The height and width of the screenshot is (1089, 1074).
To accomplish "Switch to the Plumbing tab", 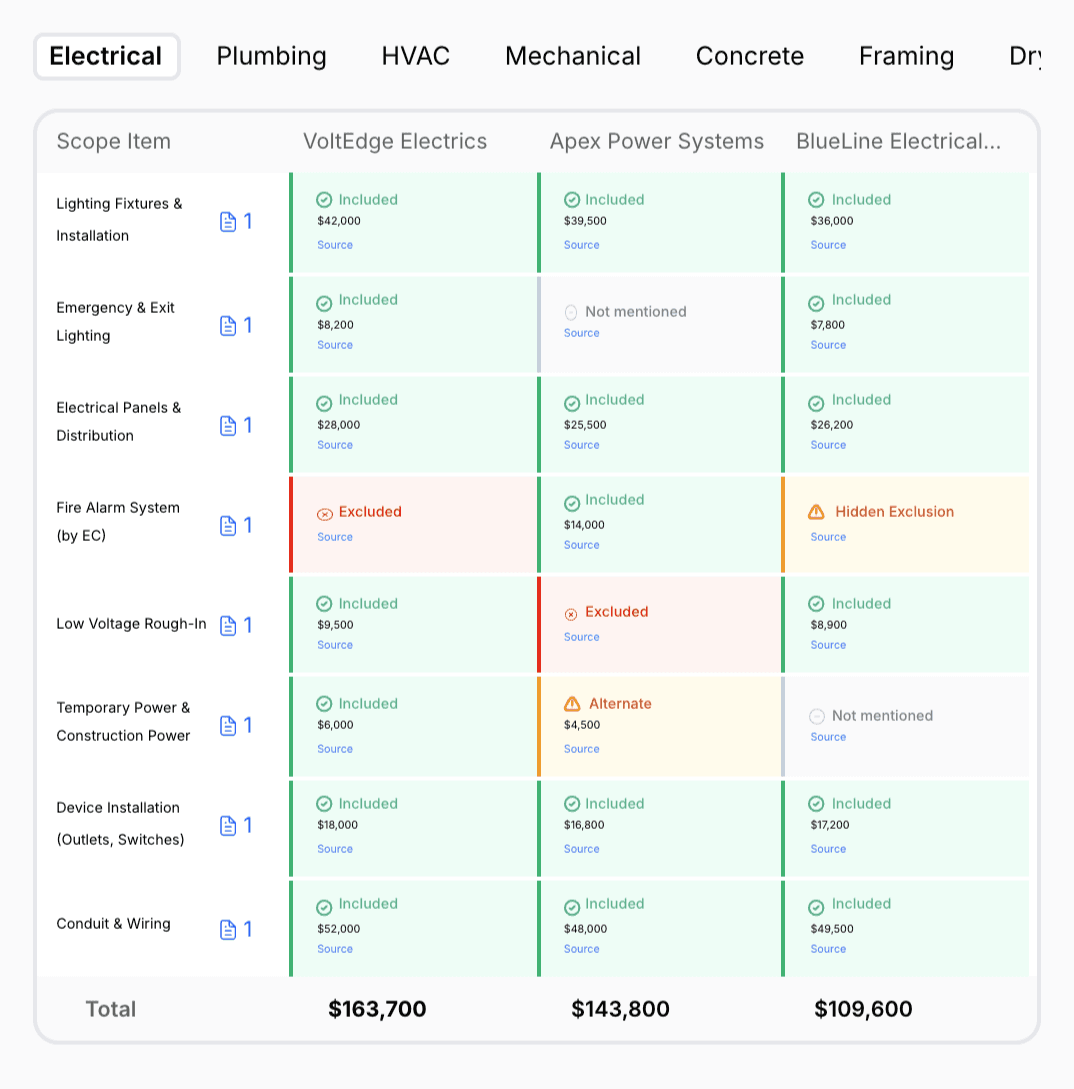I will coord(272,56).
